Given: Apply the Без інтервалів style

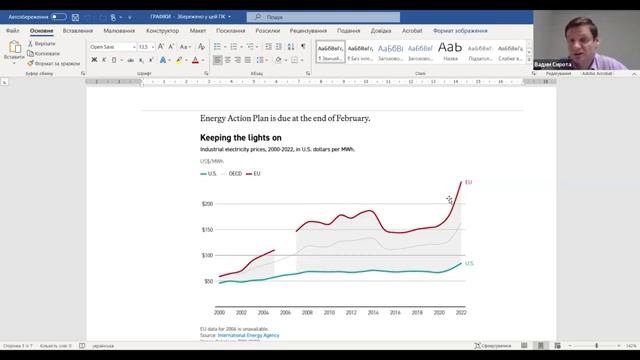Looking at the screenshot, I should (x=360, y=52).
